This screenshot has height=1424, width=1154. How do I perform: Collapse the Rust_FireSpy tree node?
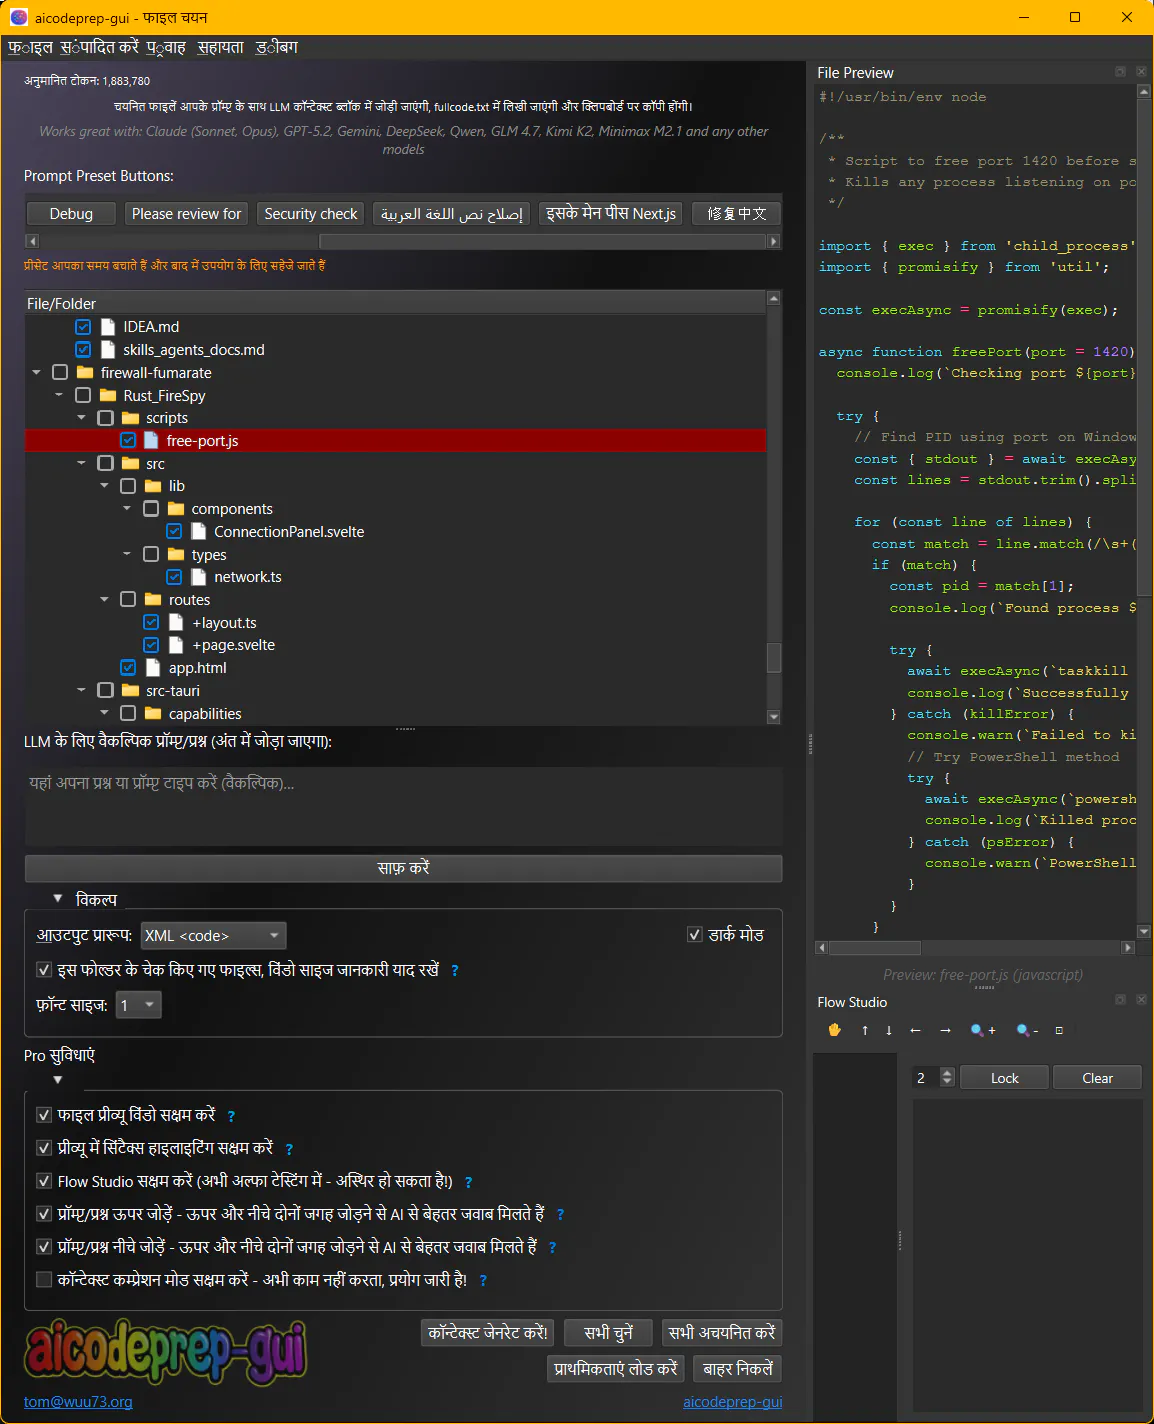[59, 395]
